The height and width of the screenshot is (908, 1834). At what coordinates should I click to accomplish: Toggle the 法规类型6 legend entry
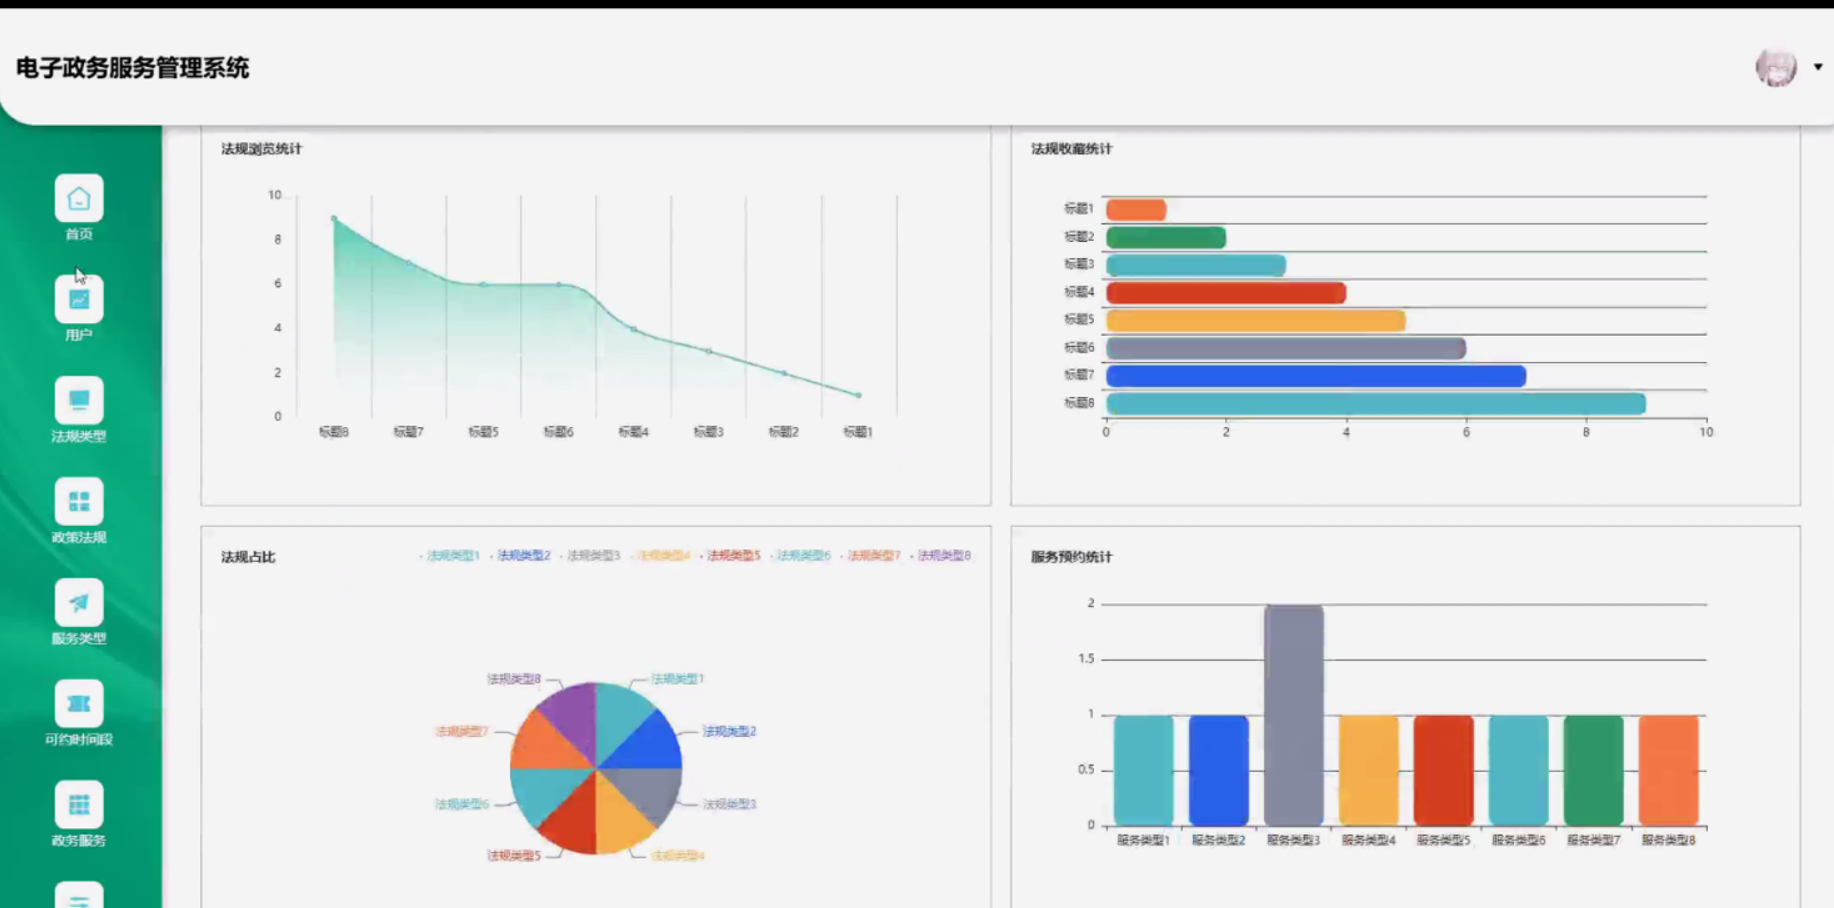(x=800, y=556)
